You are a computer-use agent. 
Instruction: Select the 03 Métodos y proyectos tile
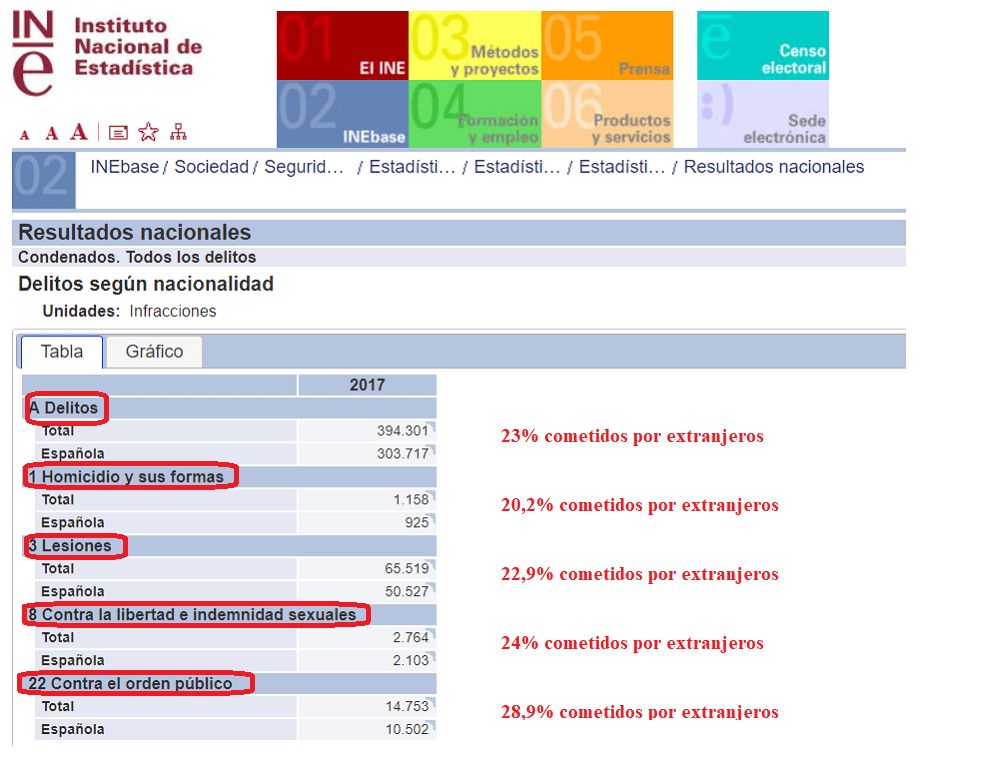point(475,46)
